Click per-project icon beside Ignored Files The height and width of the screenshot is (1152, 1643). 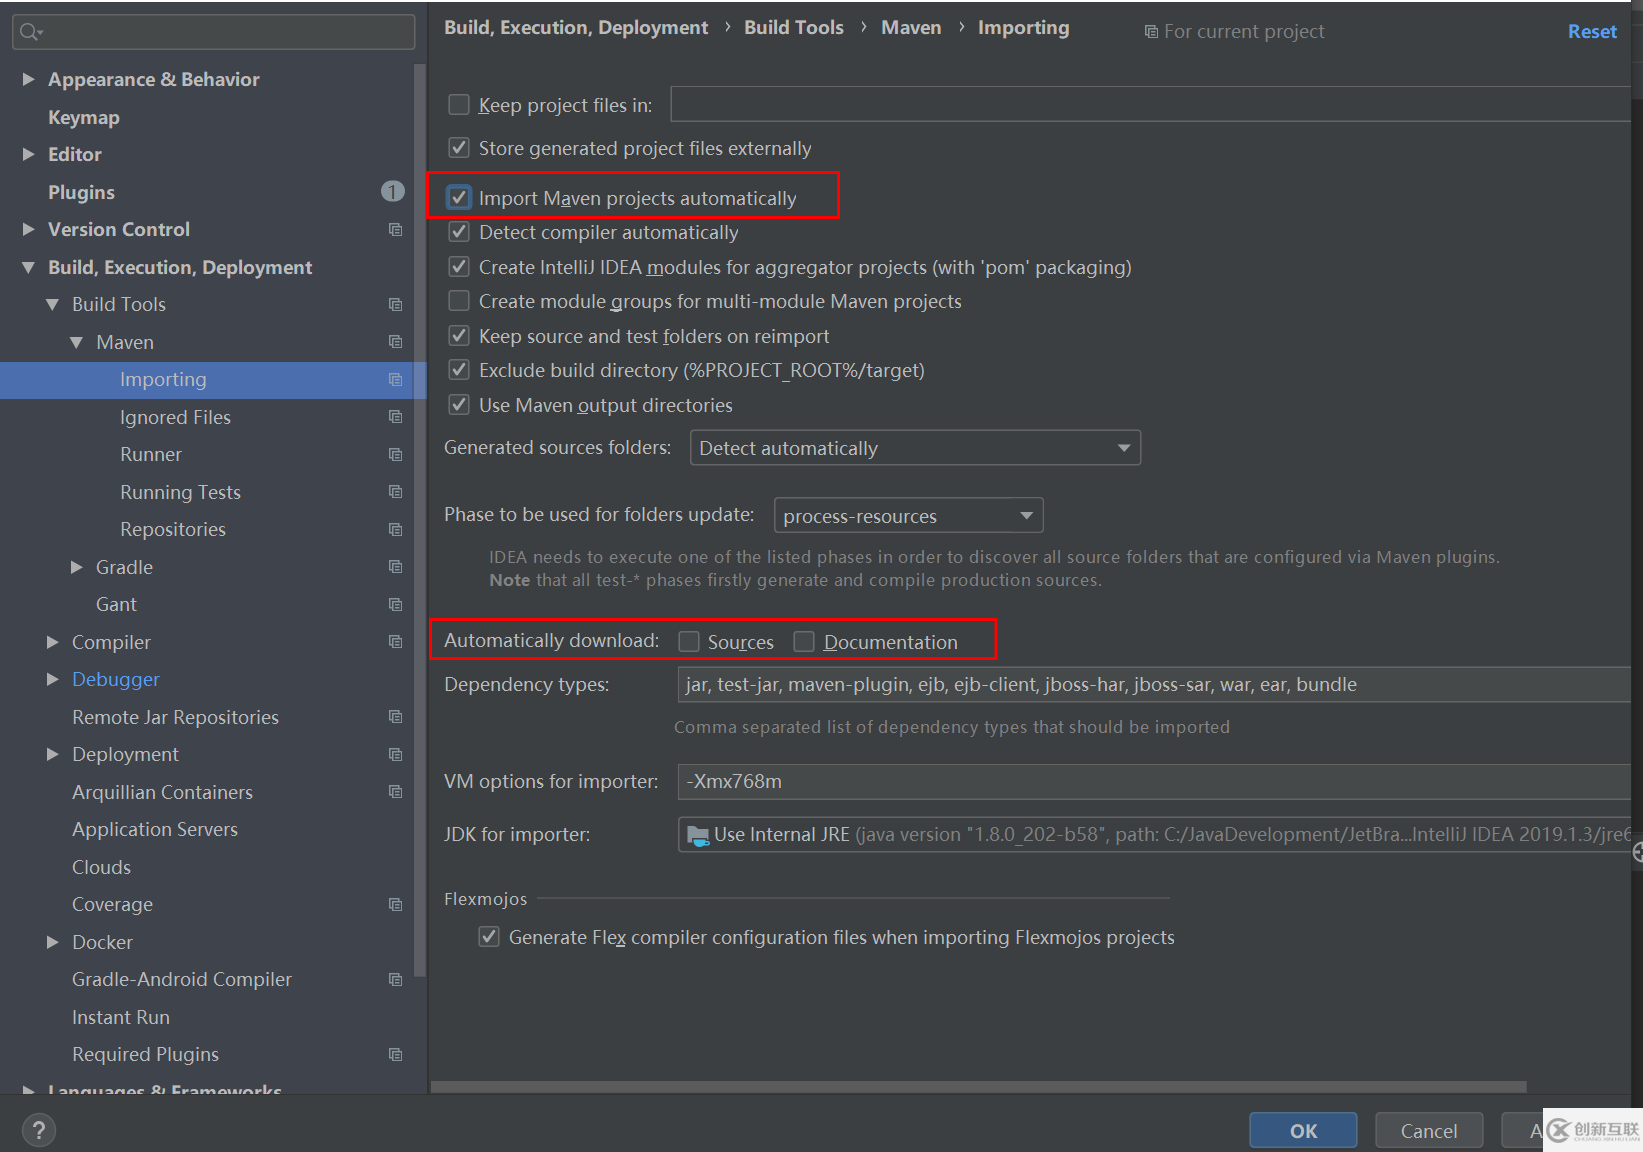coord(395,417)
